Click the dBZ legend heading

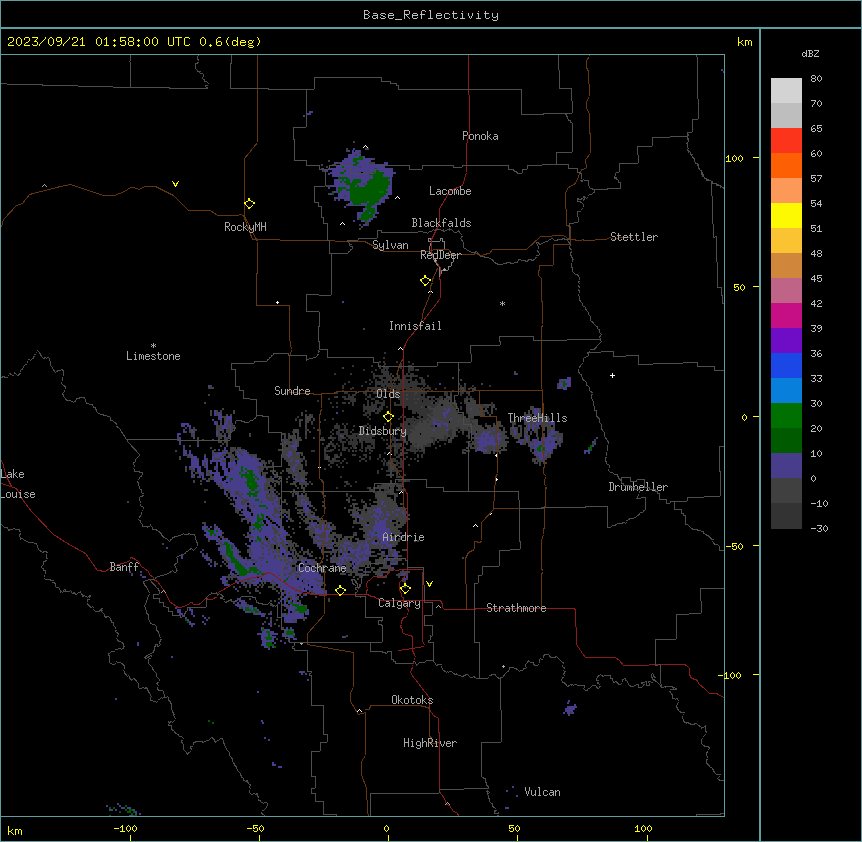point(810,53)
